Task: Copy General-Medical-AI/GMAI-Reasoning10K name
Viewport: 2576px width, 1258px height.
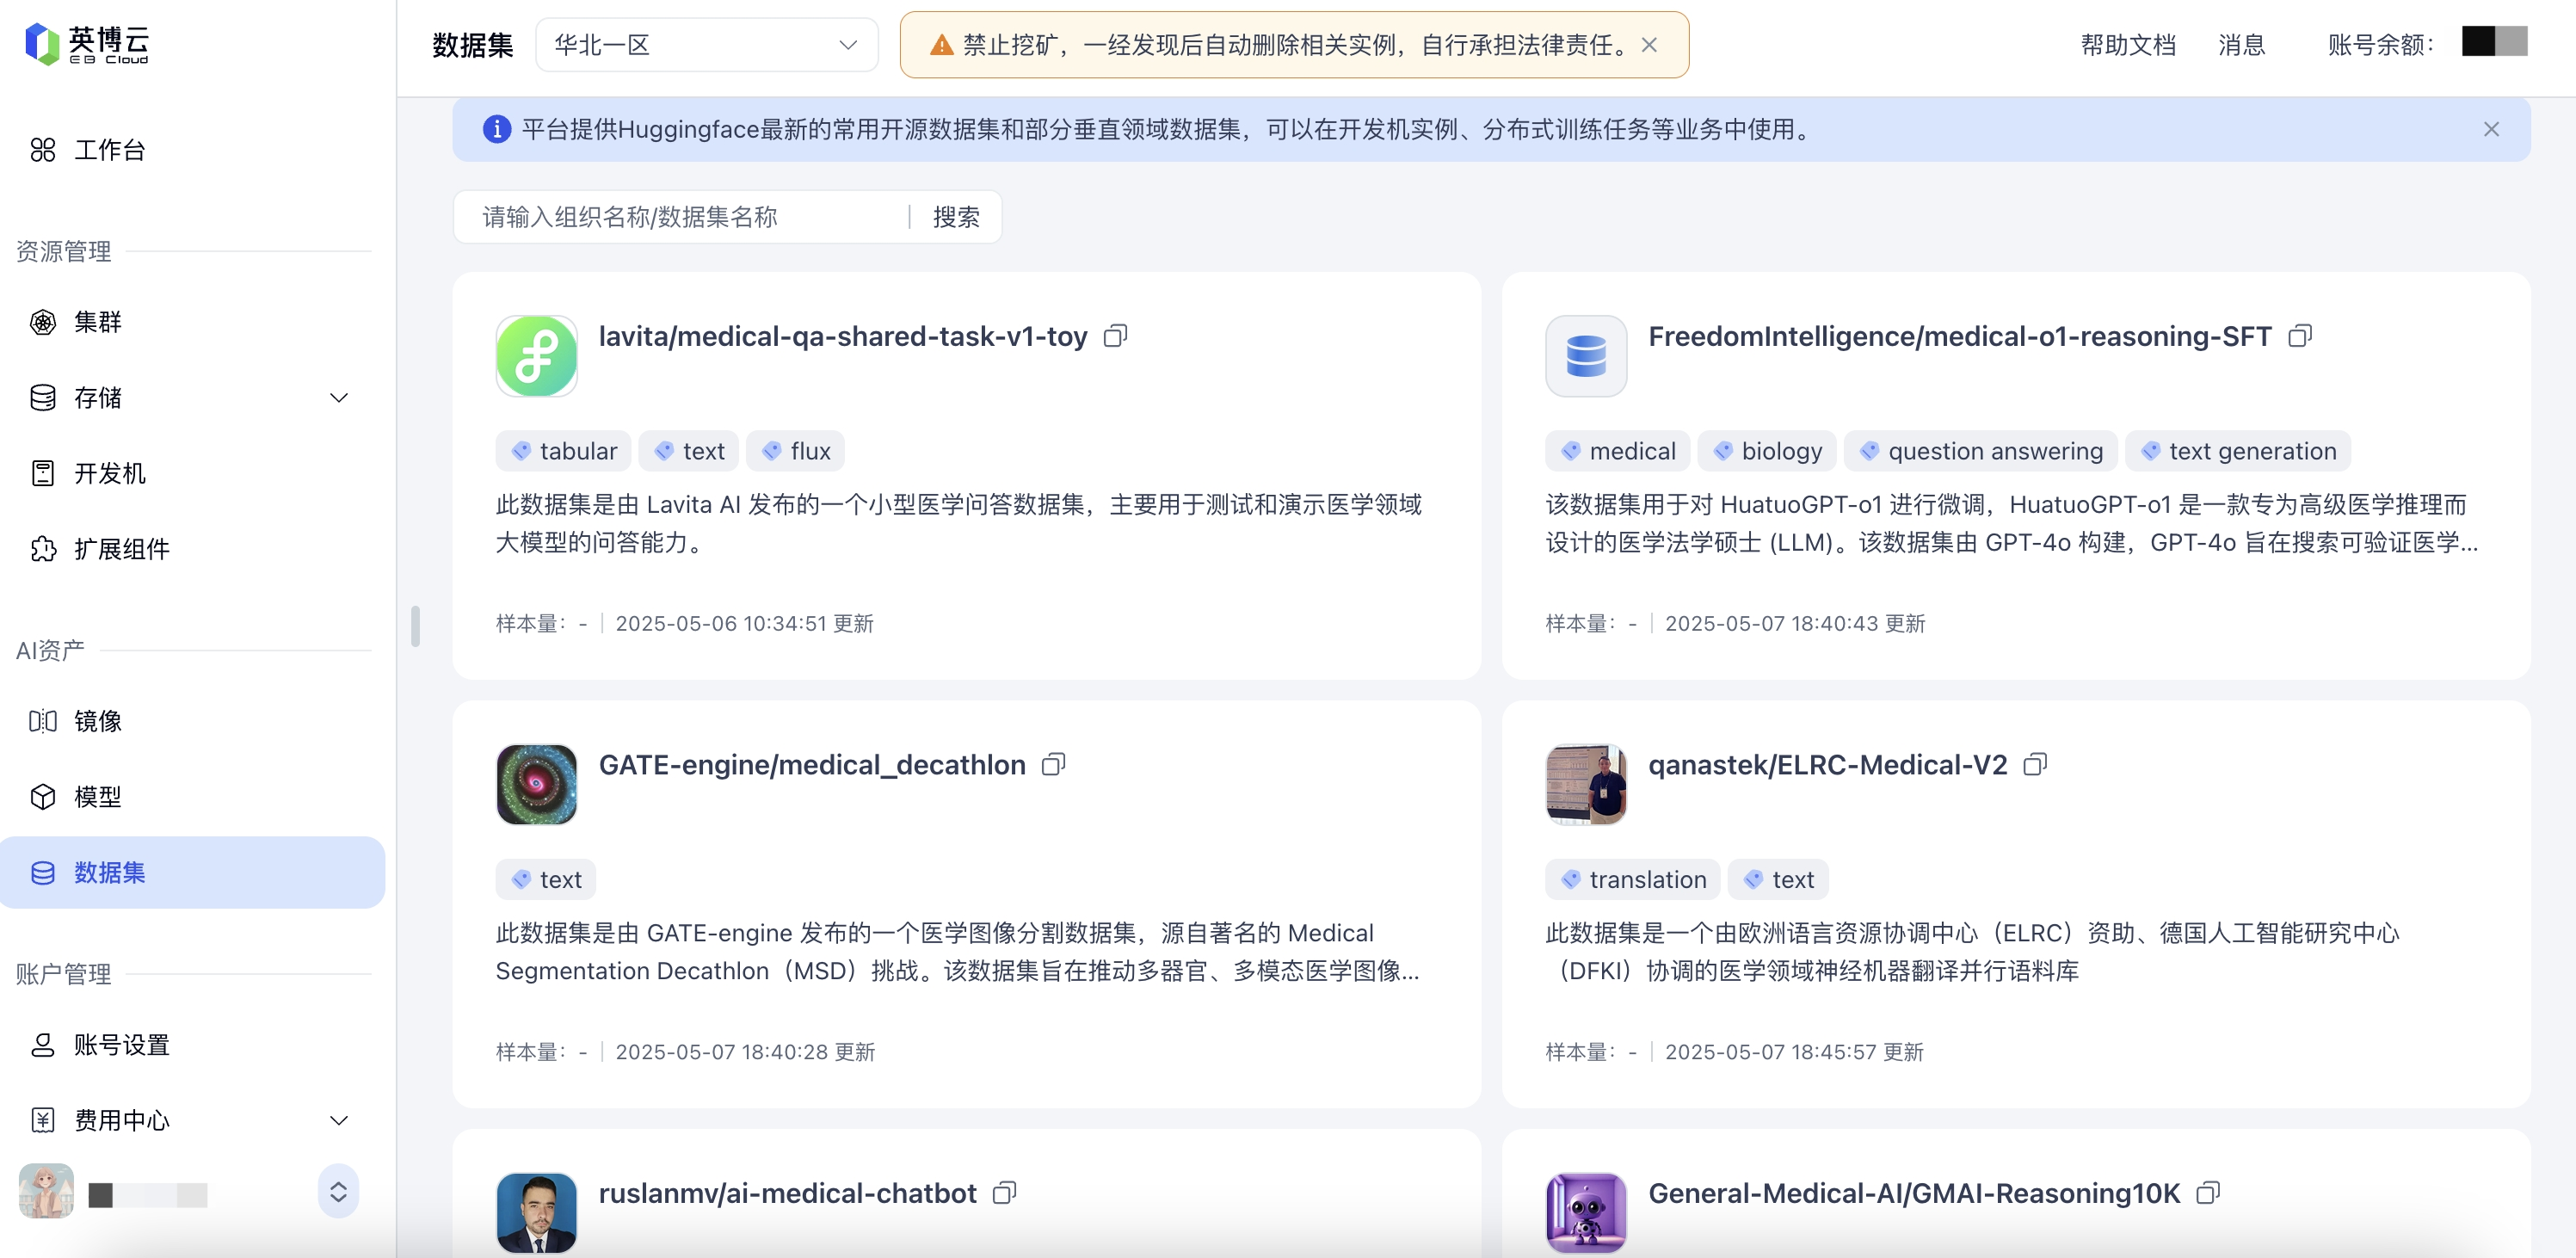Action: (2208, 1193)
